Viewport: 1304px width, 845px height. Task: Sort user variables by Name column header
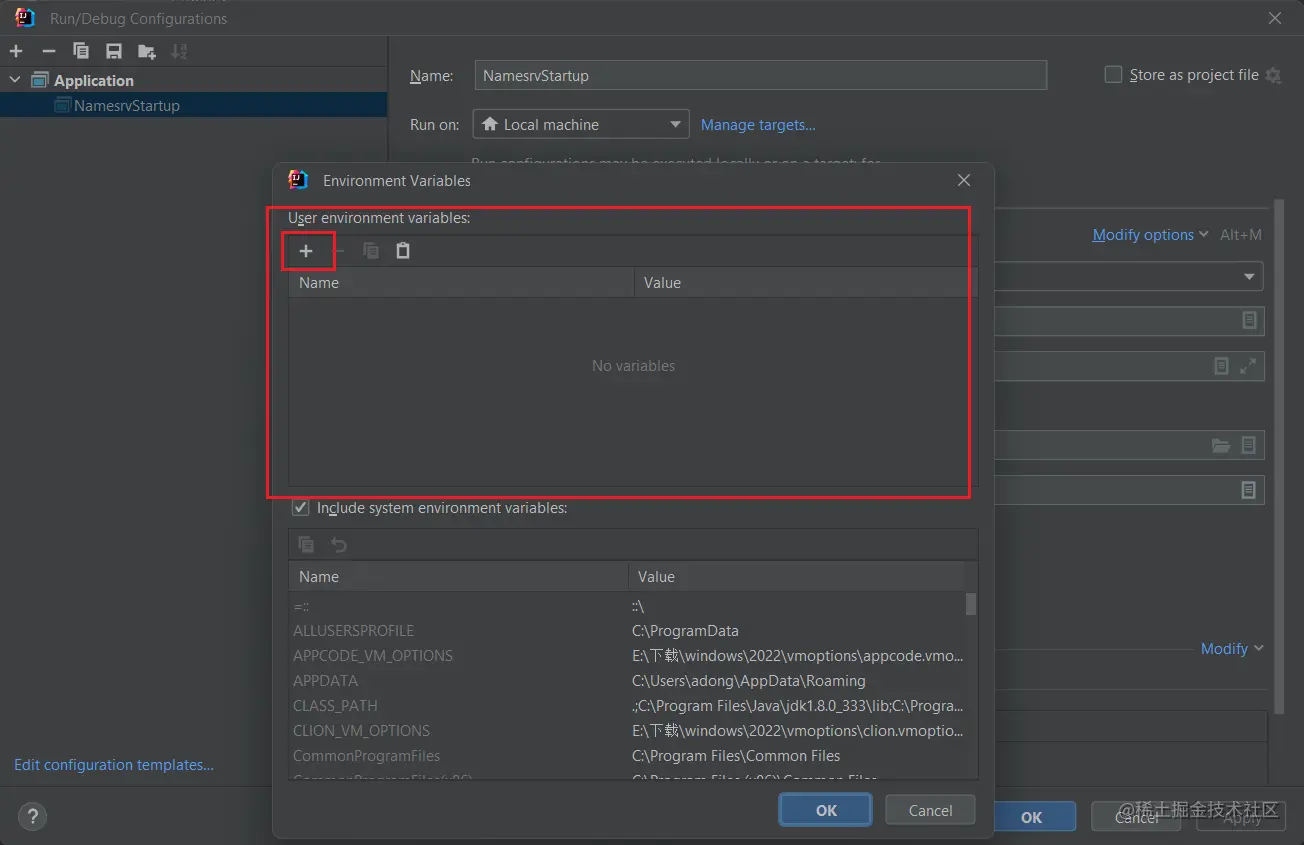click(x=461, y=283)
